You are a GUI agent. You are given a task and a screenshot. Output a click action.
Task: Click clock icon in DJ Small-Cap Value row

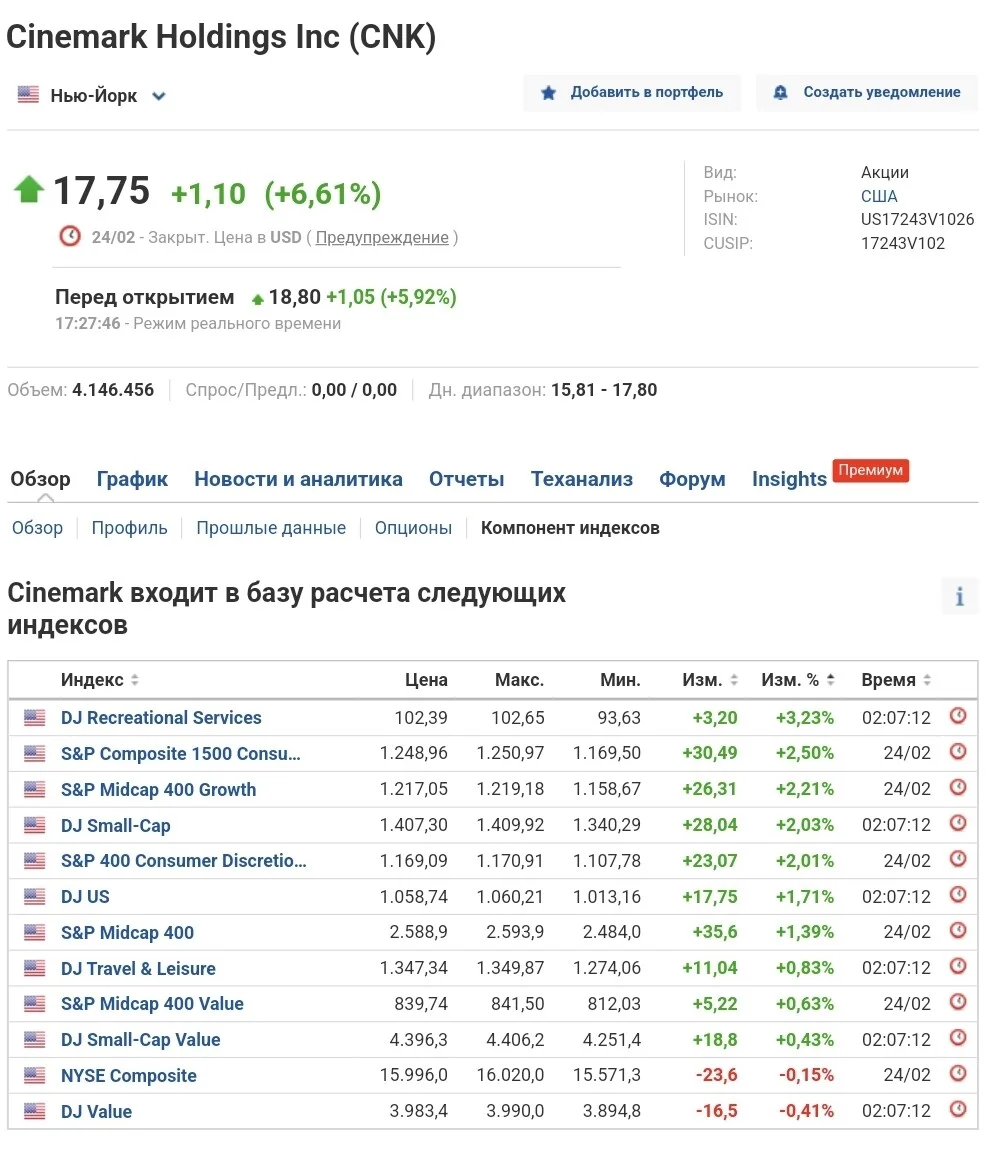958,1038
